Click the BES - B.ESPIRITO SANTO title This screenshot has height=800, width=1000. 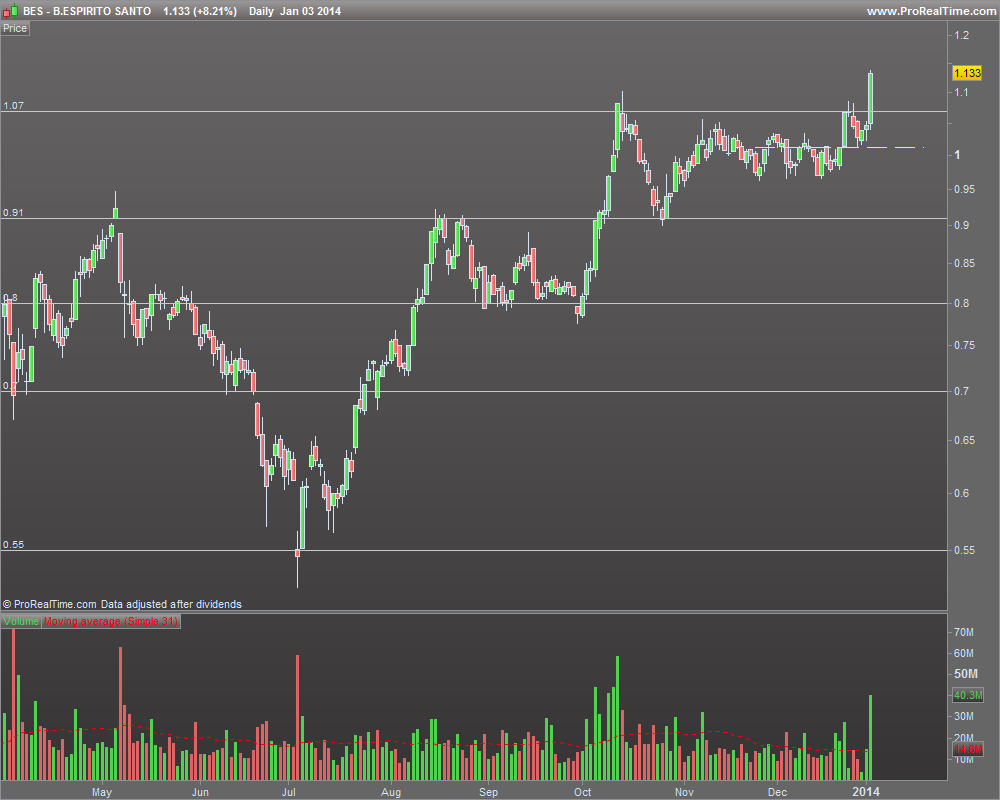[x=87, y=11]
